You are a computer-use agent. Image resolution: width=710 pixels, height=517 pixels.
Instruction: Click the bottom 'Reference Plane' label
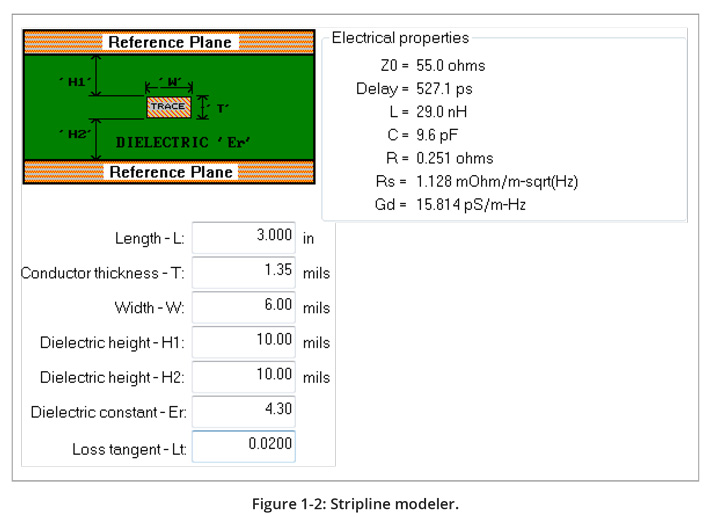tap(171, 172)
